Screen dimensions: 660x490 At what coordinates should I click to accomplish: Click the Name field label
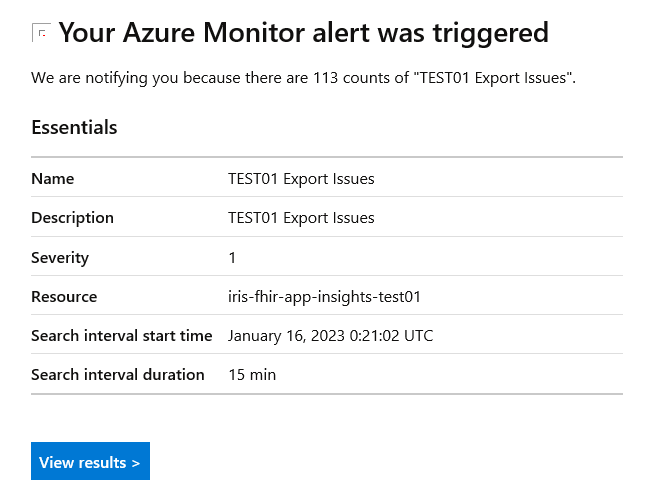[53, 178]
